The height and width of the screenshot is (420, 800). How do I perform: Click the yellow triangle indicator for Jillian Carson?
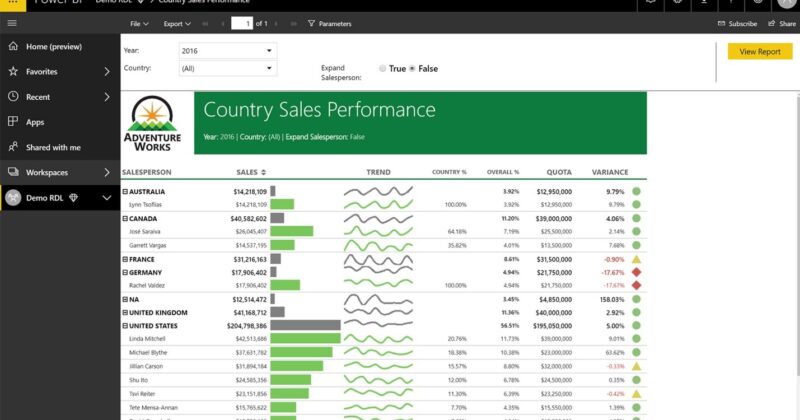click(x=636, y=366)
